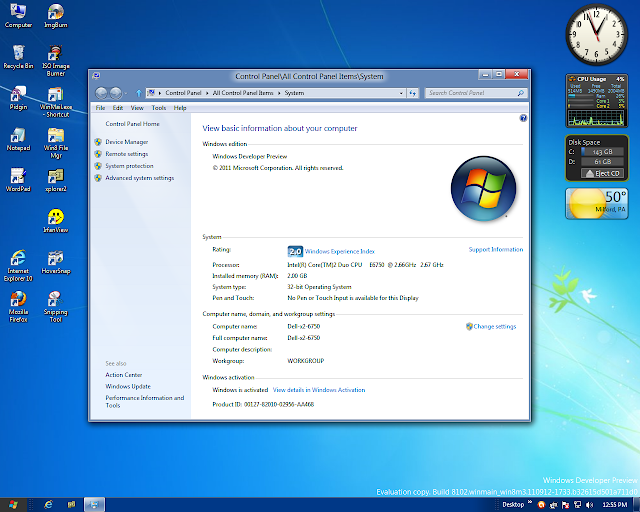640x512 pixels.
Task: Open the file explorer taskbar icon
Action: tap(71, 505)
